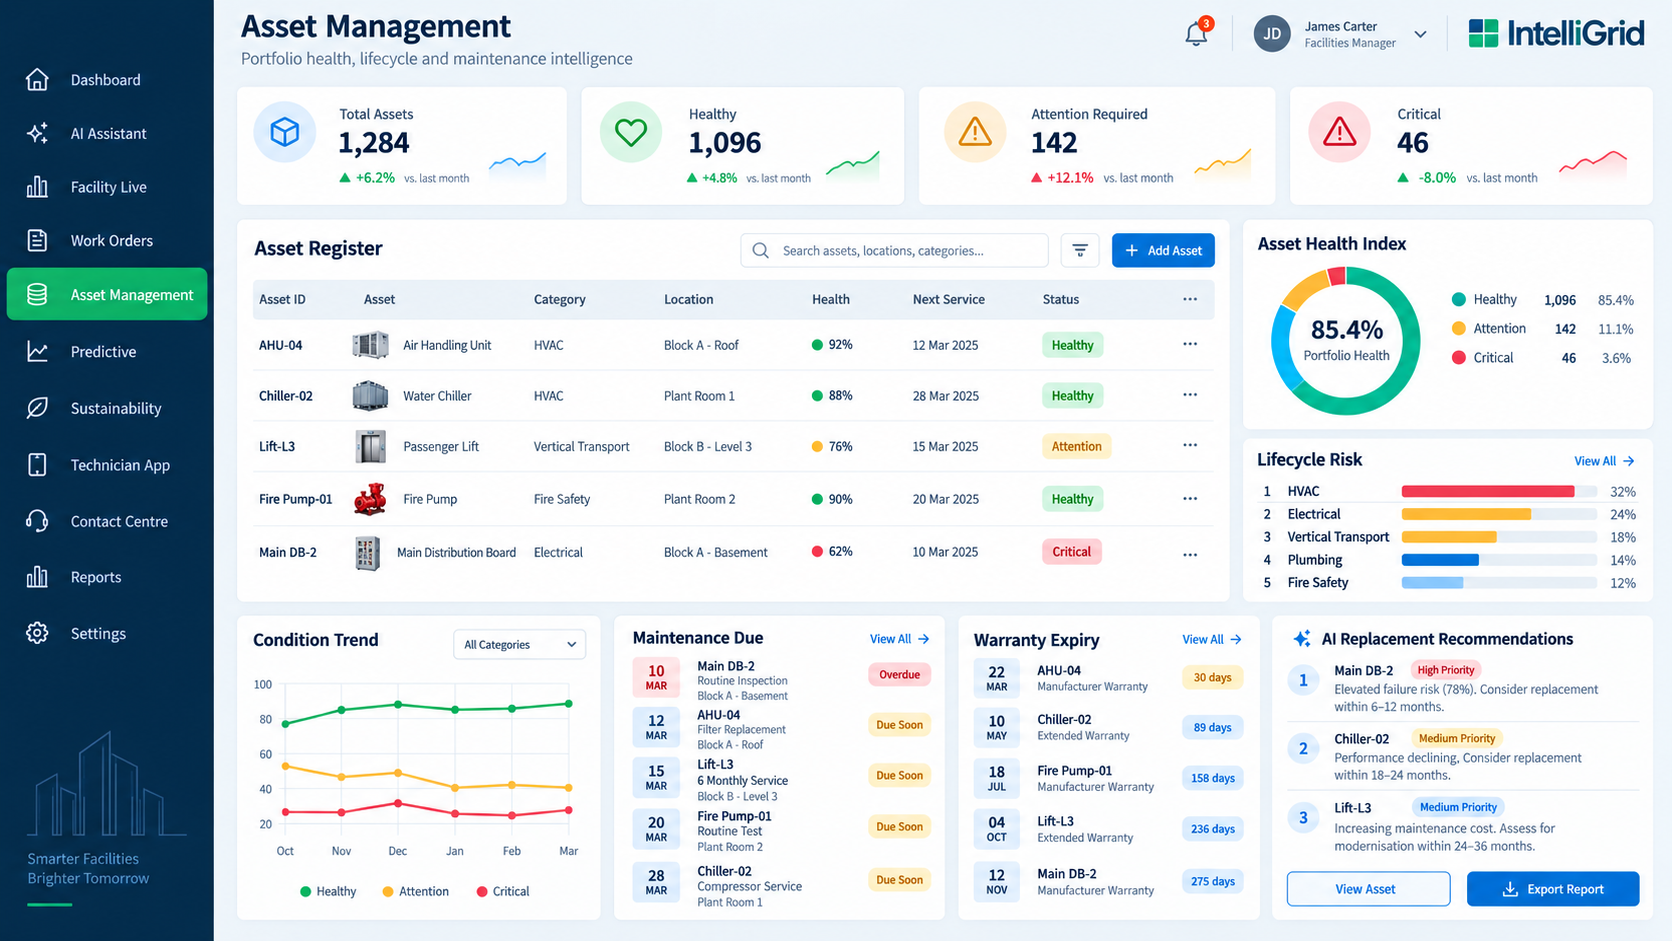The height and width of the screenshot is (941, 1672).
Task: Click the Export Report button
Action: point(1553,889)
